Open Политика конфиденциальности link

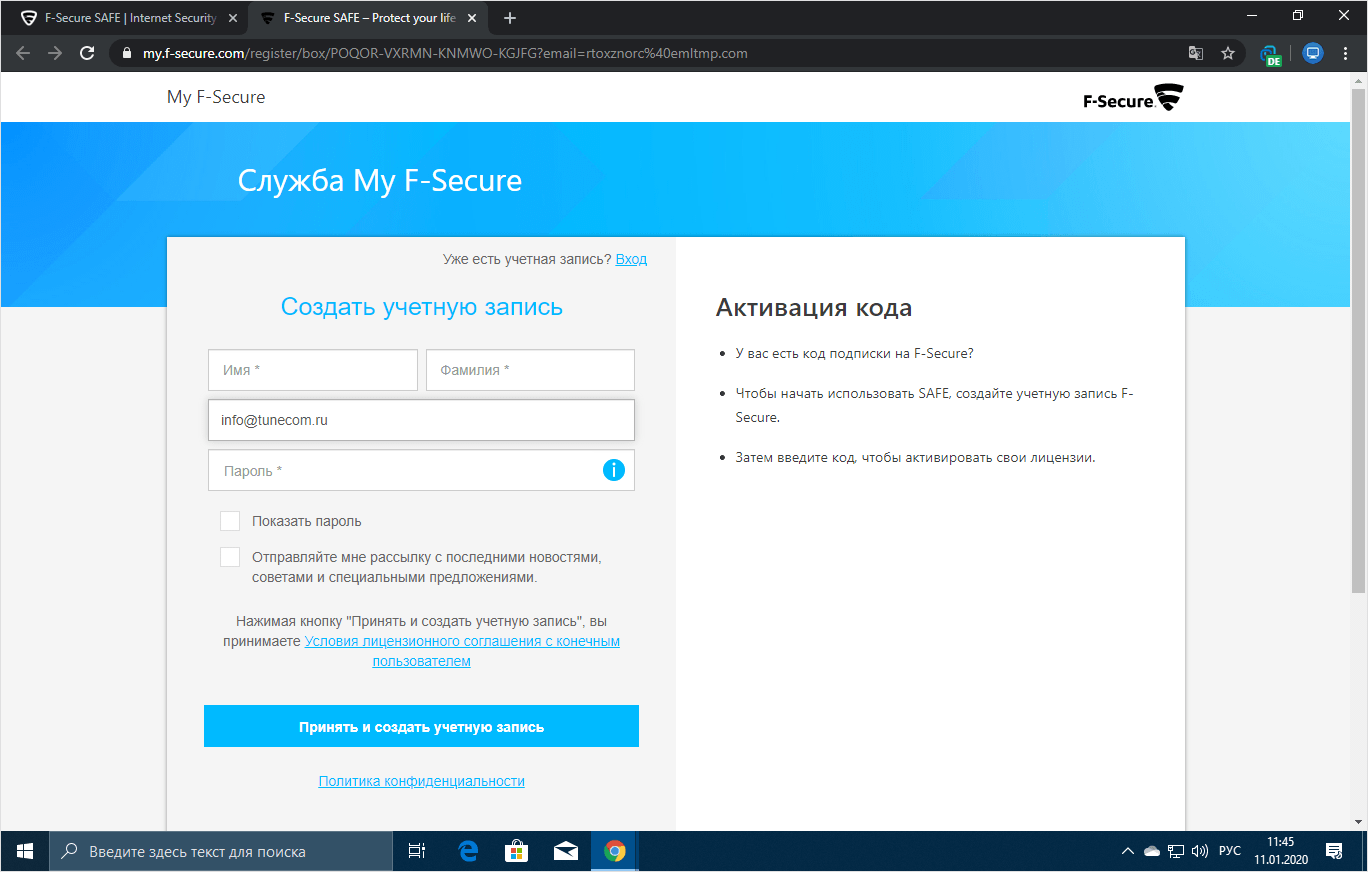[x=421, y=781]
